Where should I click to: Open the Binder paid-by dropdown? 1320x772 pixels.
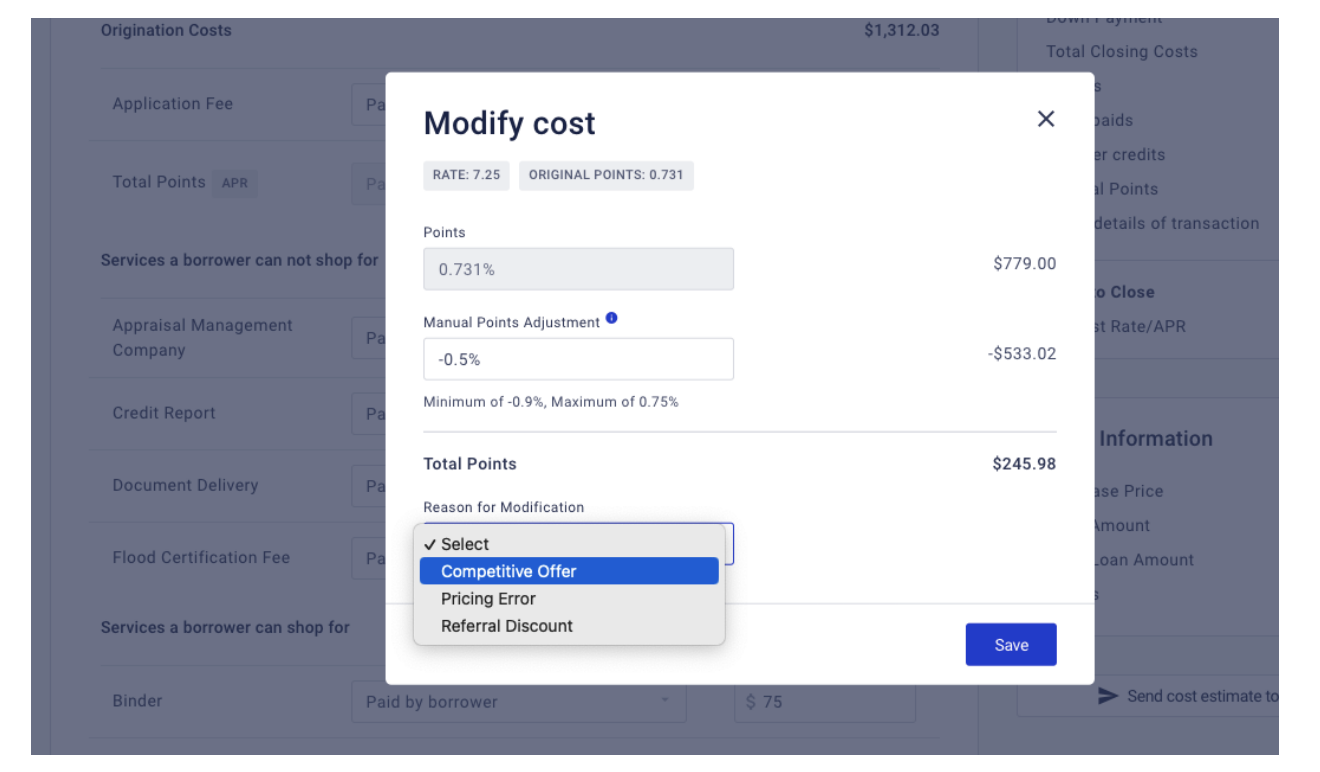coord(519,702)
